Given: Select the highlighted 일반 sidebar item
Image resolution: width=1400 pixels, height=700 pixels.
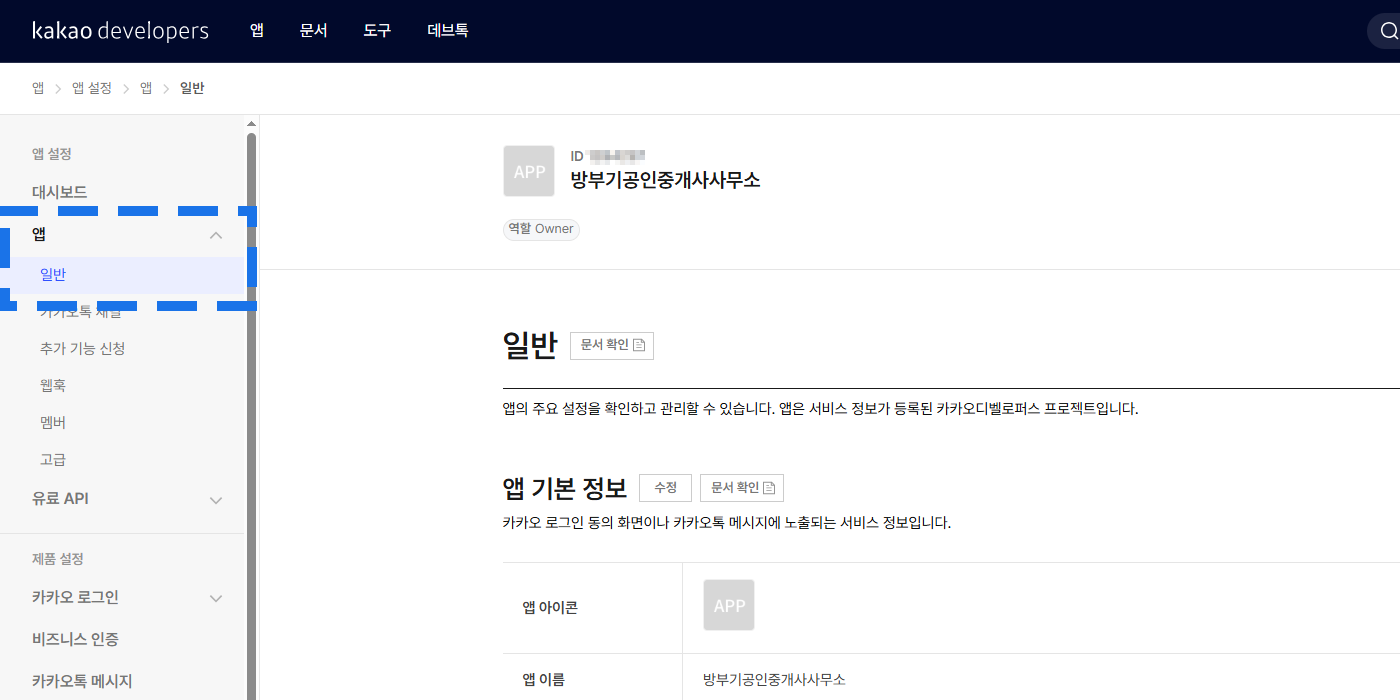Looking at the screenshot, I should pyautogui.click(x=123, y=275).
